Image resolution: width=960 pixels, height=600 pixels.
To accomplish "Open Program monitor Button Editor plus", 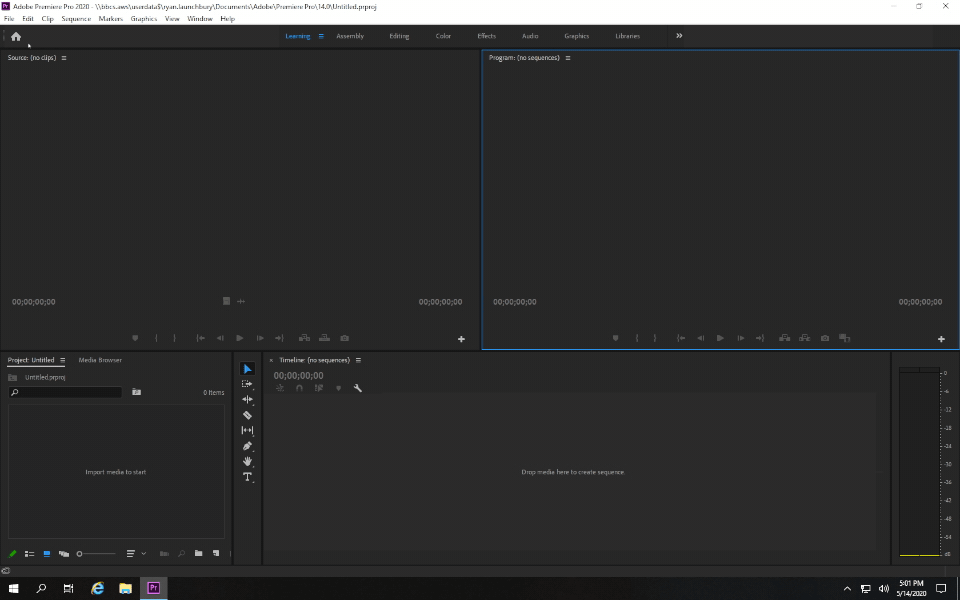I will point(941,339).
